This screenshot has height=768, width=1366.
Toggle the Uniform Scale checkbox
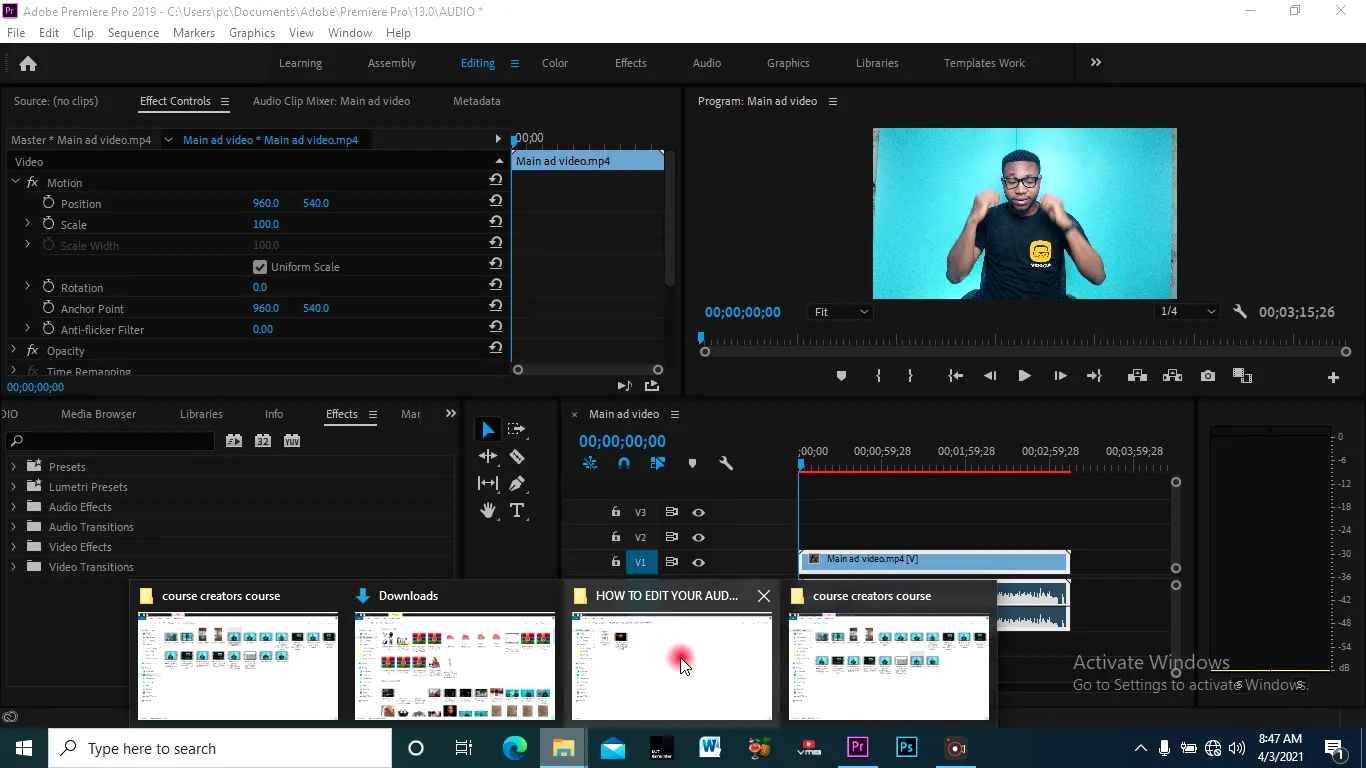tap(260, 267)
